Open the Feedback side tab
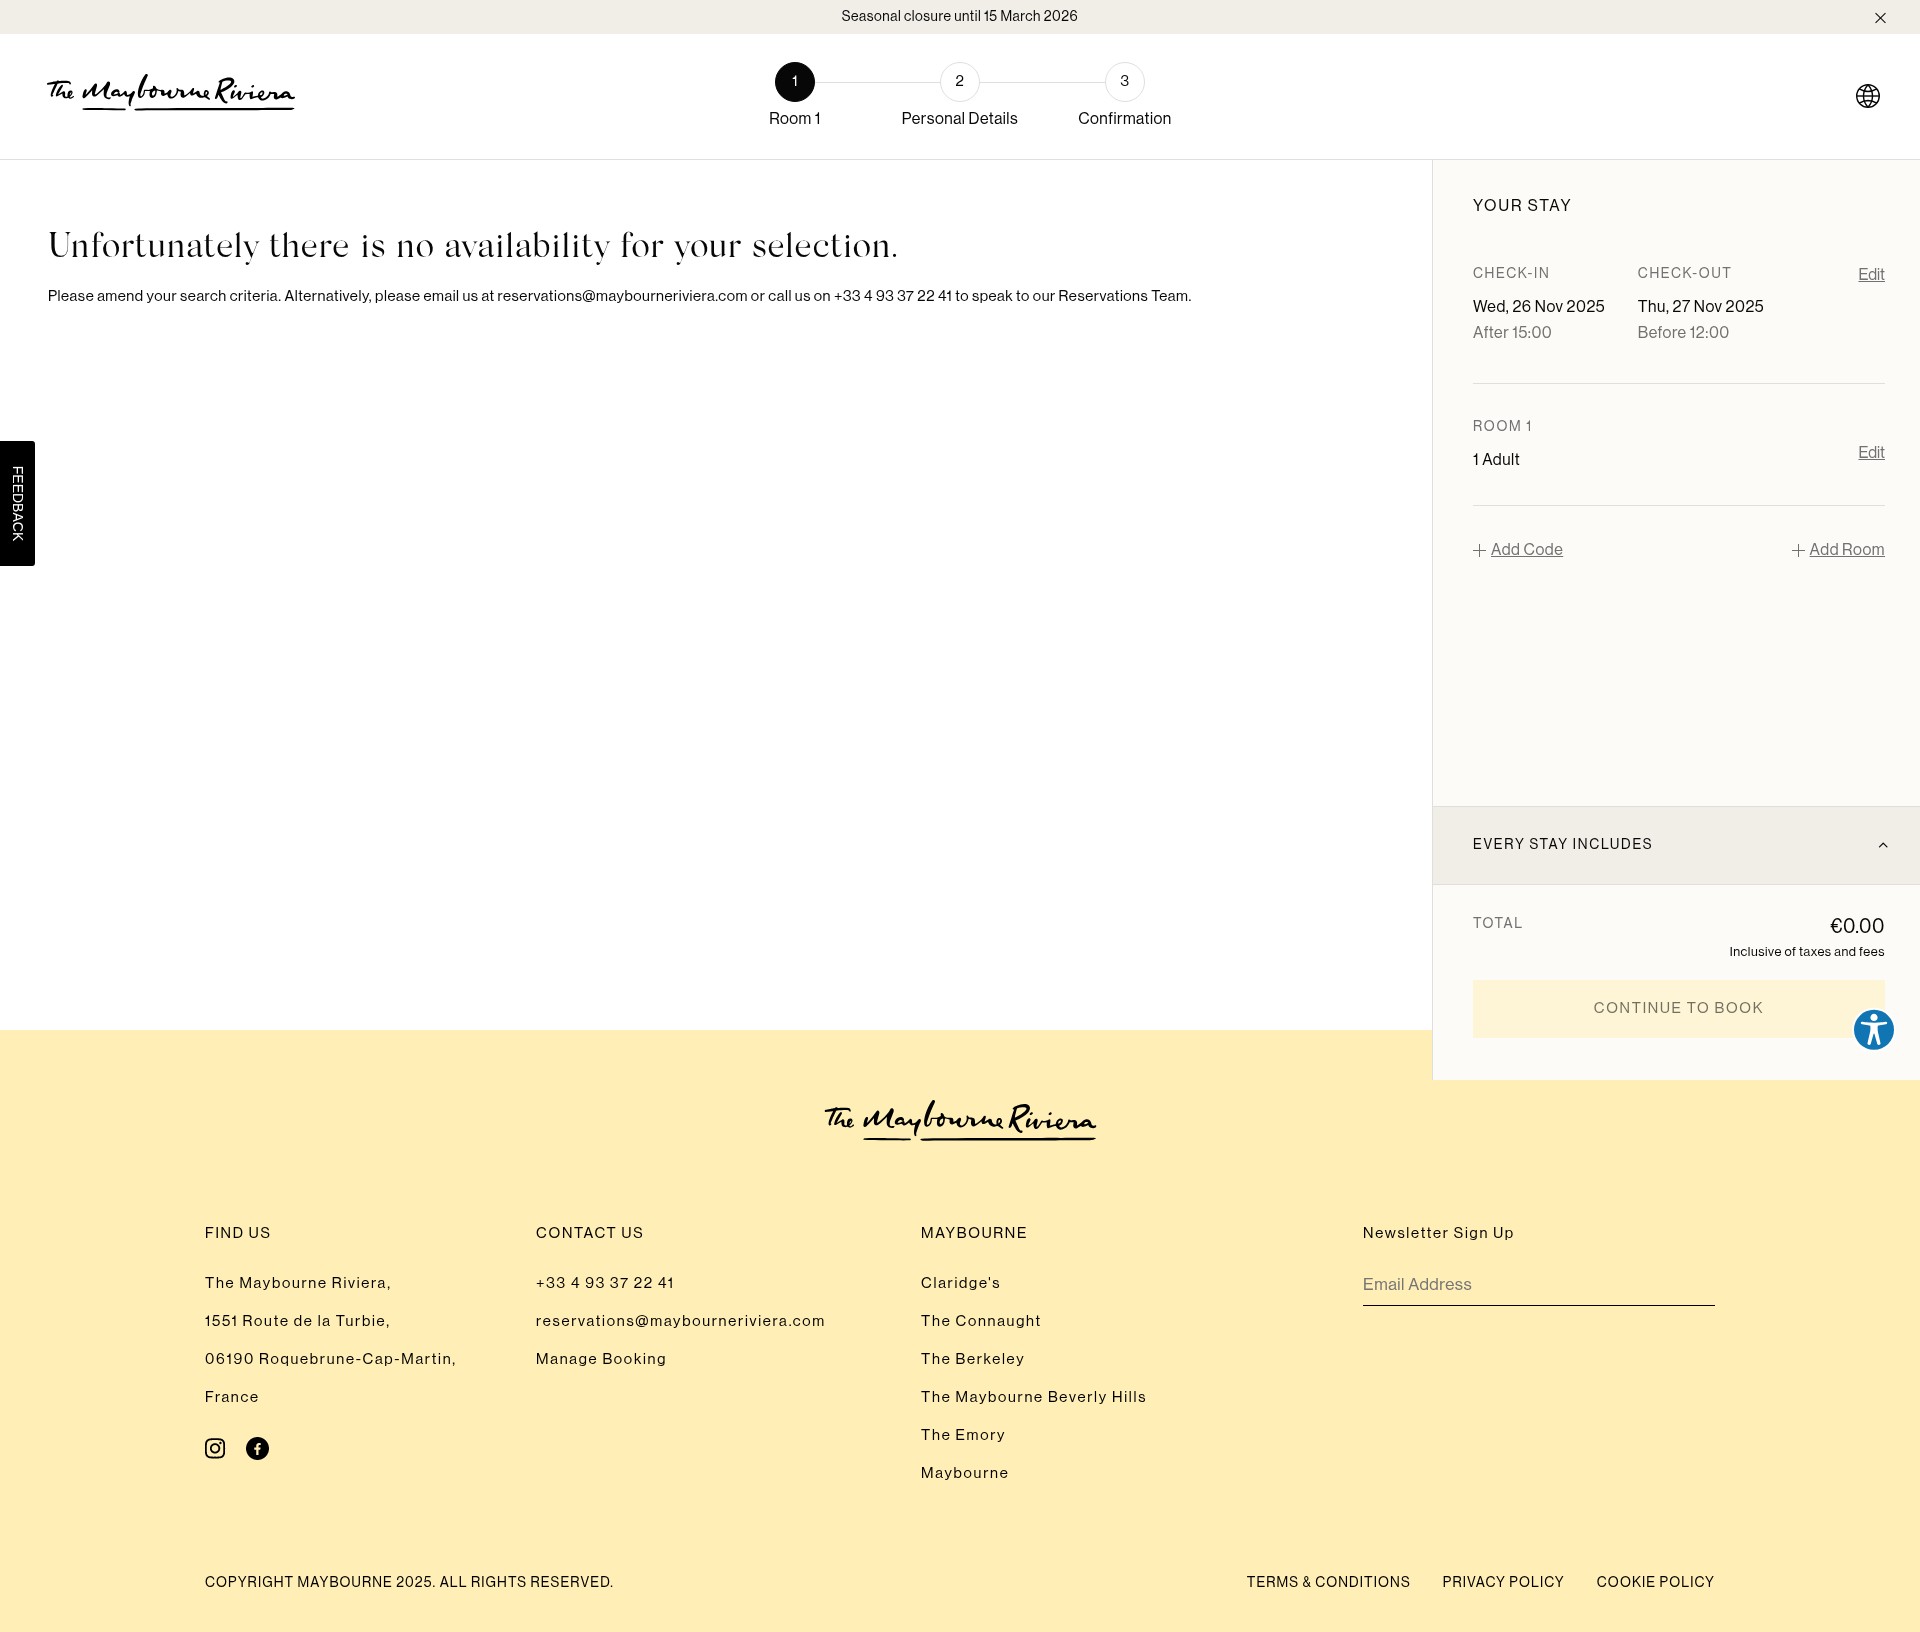The width and height of the screenshot is (1920, 1632). 17,503
